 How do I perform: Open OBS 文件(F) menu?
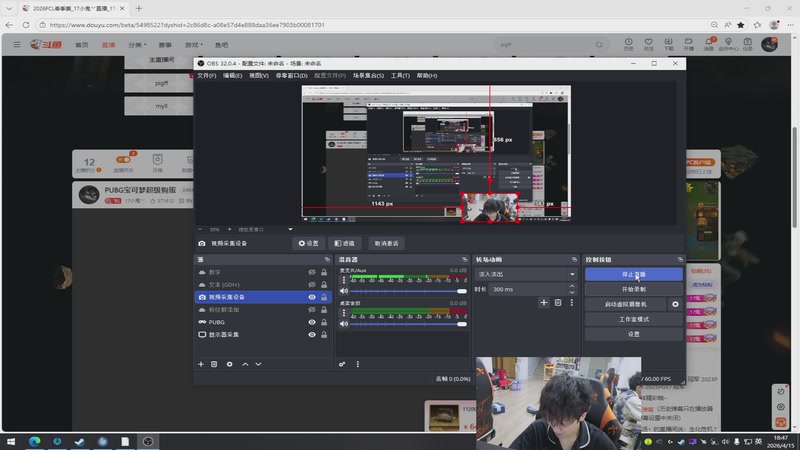(x=207, y=76)
